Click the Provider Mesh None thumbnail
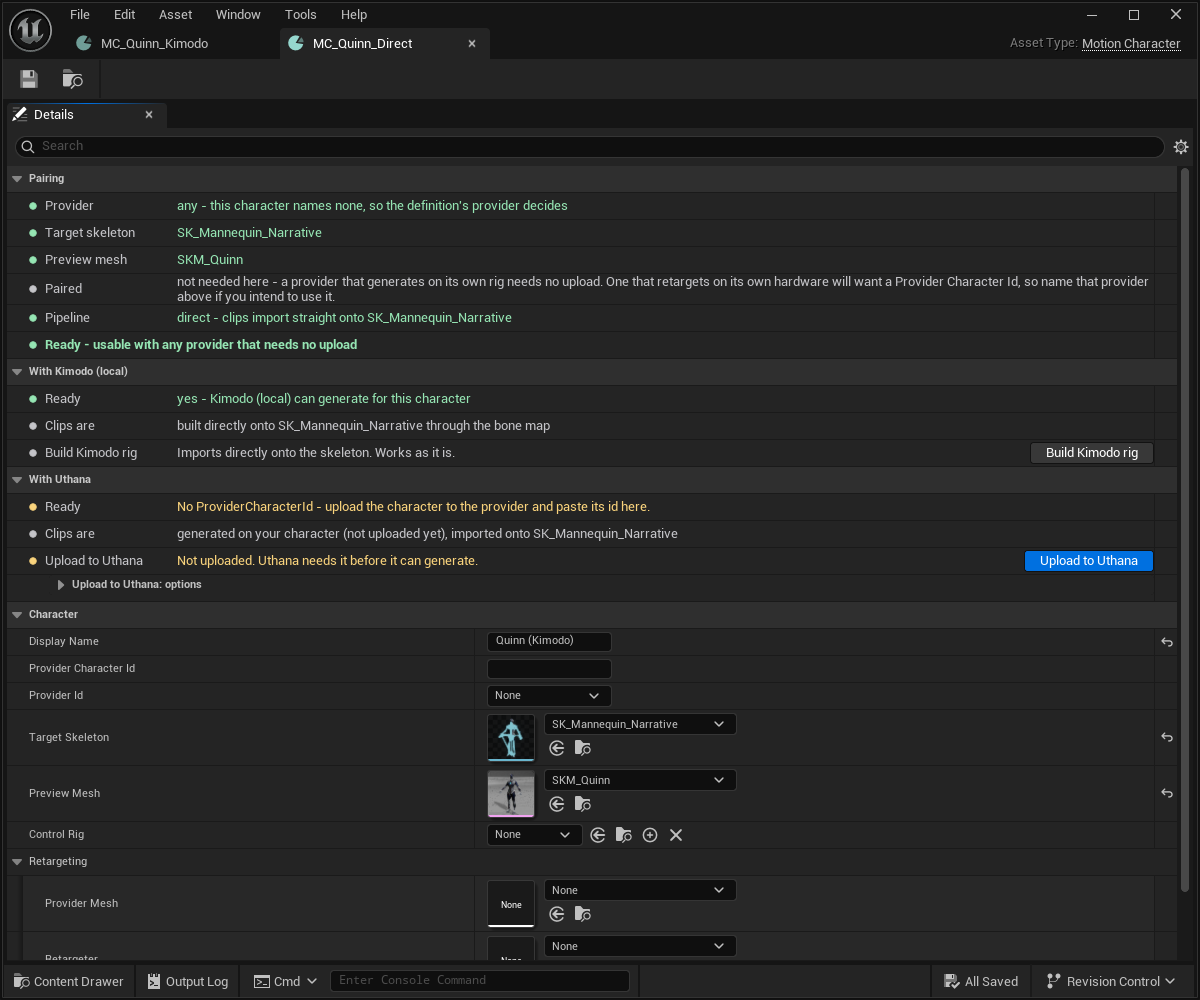 pyautogui.click(x=511, y=904)
